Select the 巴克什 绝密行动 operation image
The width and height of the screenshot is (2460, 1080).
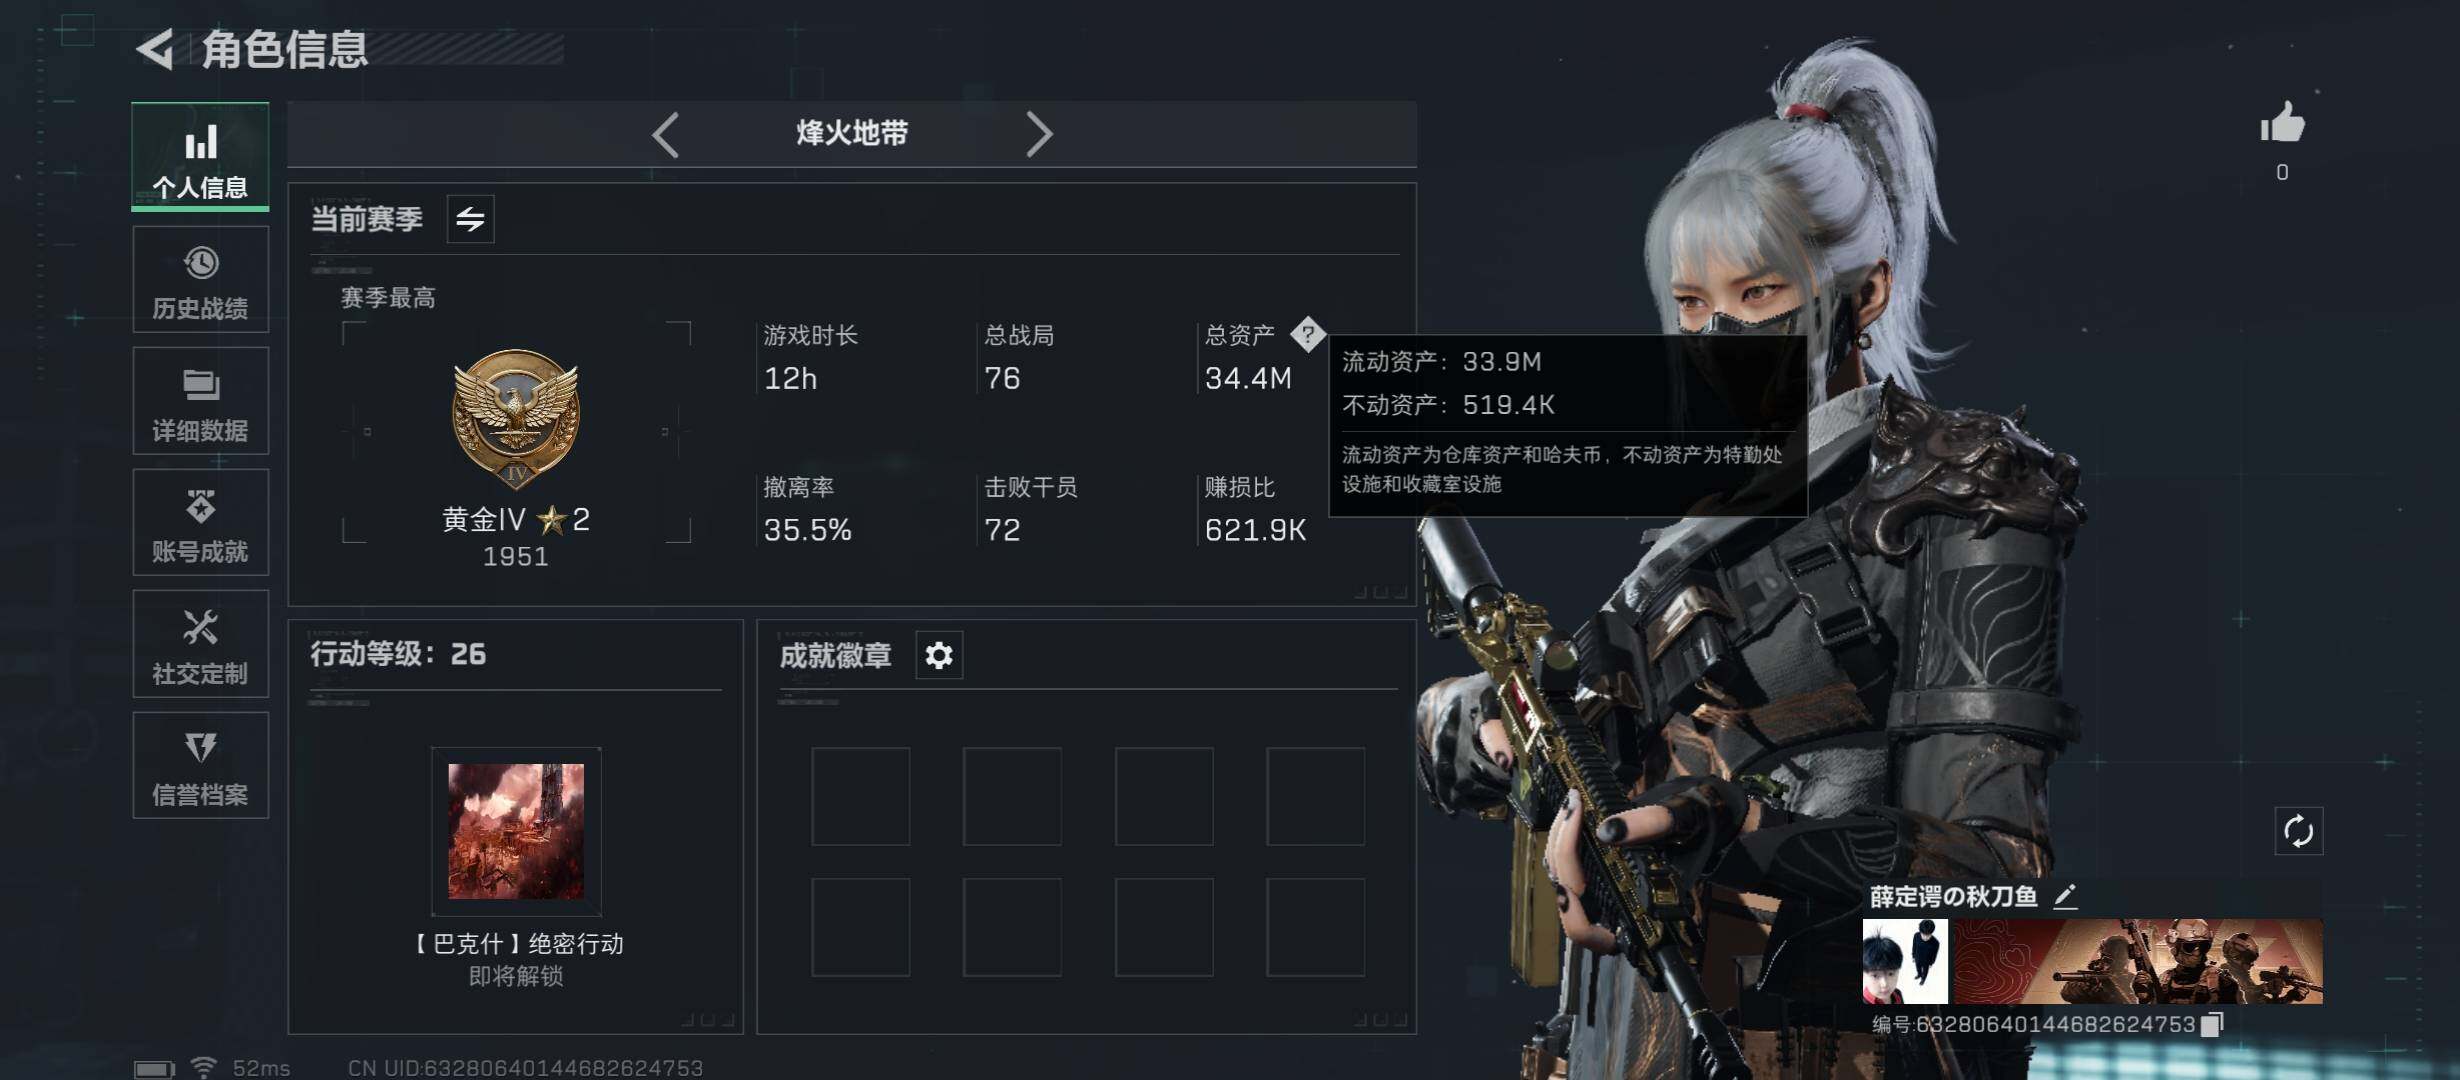(516, 831)
